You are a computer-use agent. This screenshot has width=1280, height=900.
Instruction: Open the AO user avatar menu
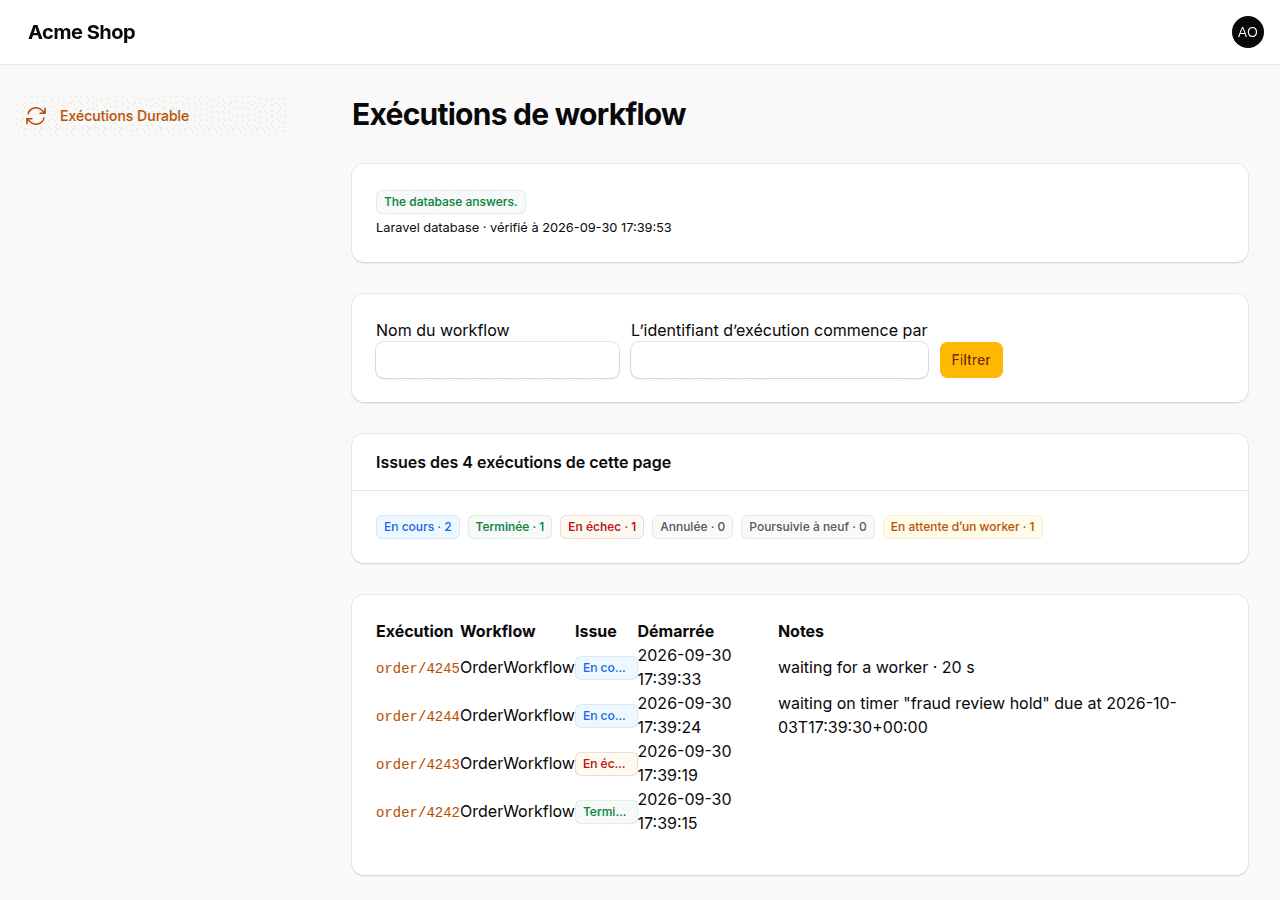(1248, 32)
